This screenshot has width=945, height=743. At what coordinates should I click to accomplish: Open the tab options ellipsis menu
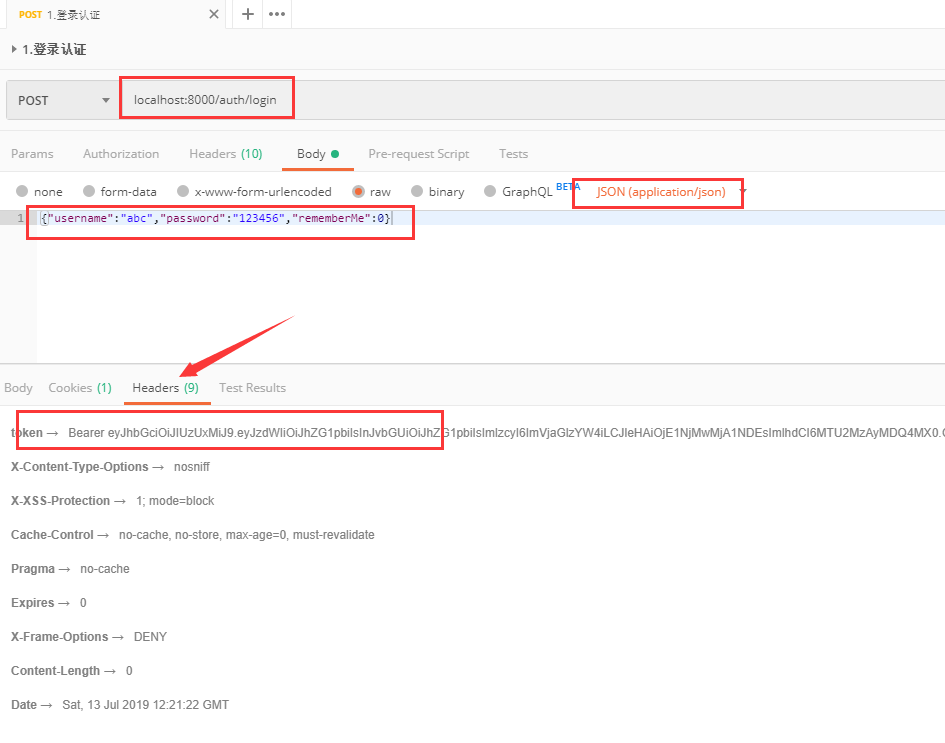(276, 14)
